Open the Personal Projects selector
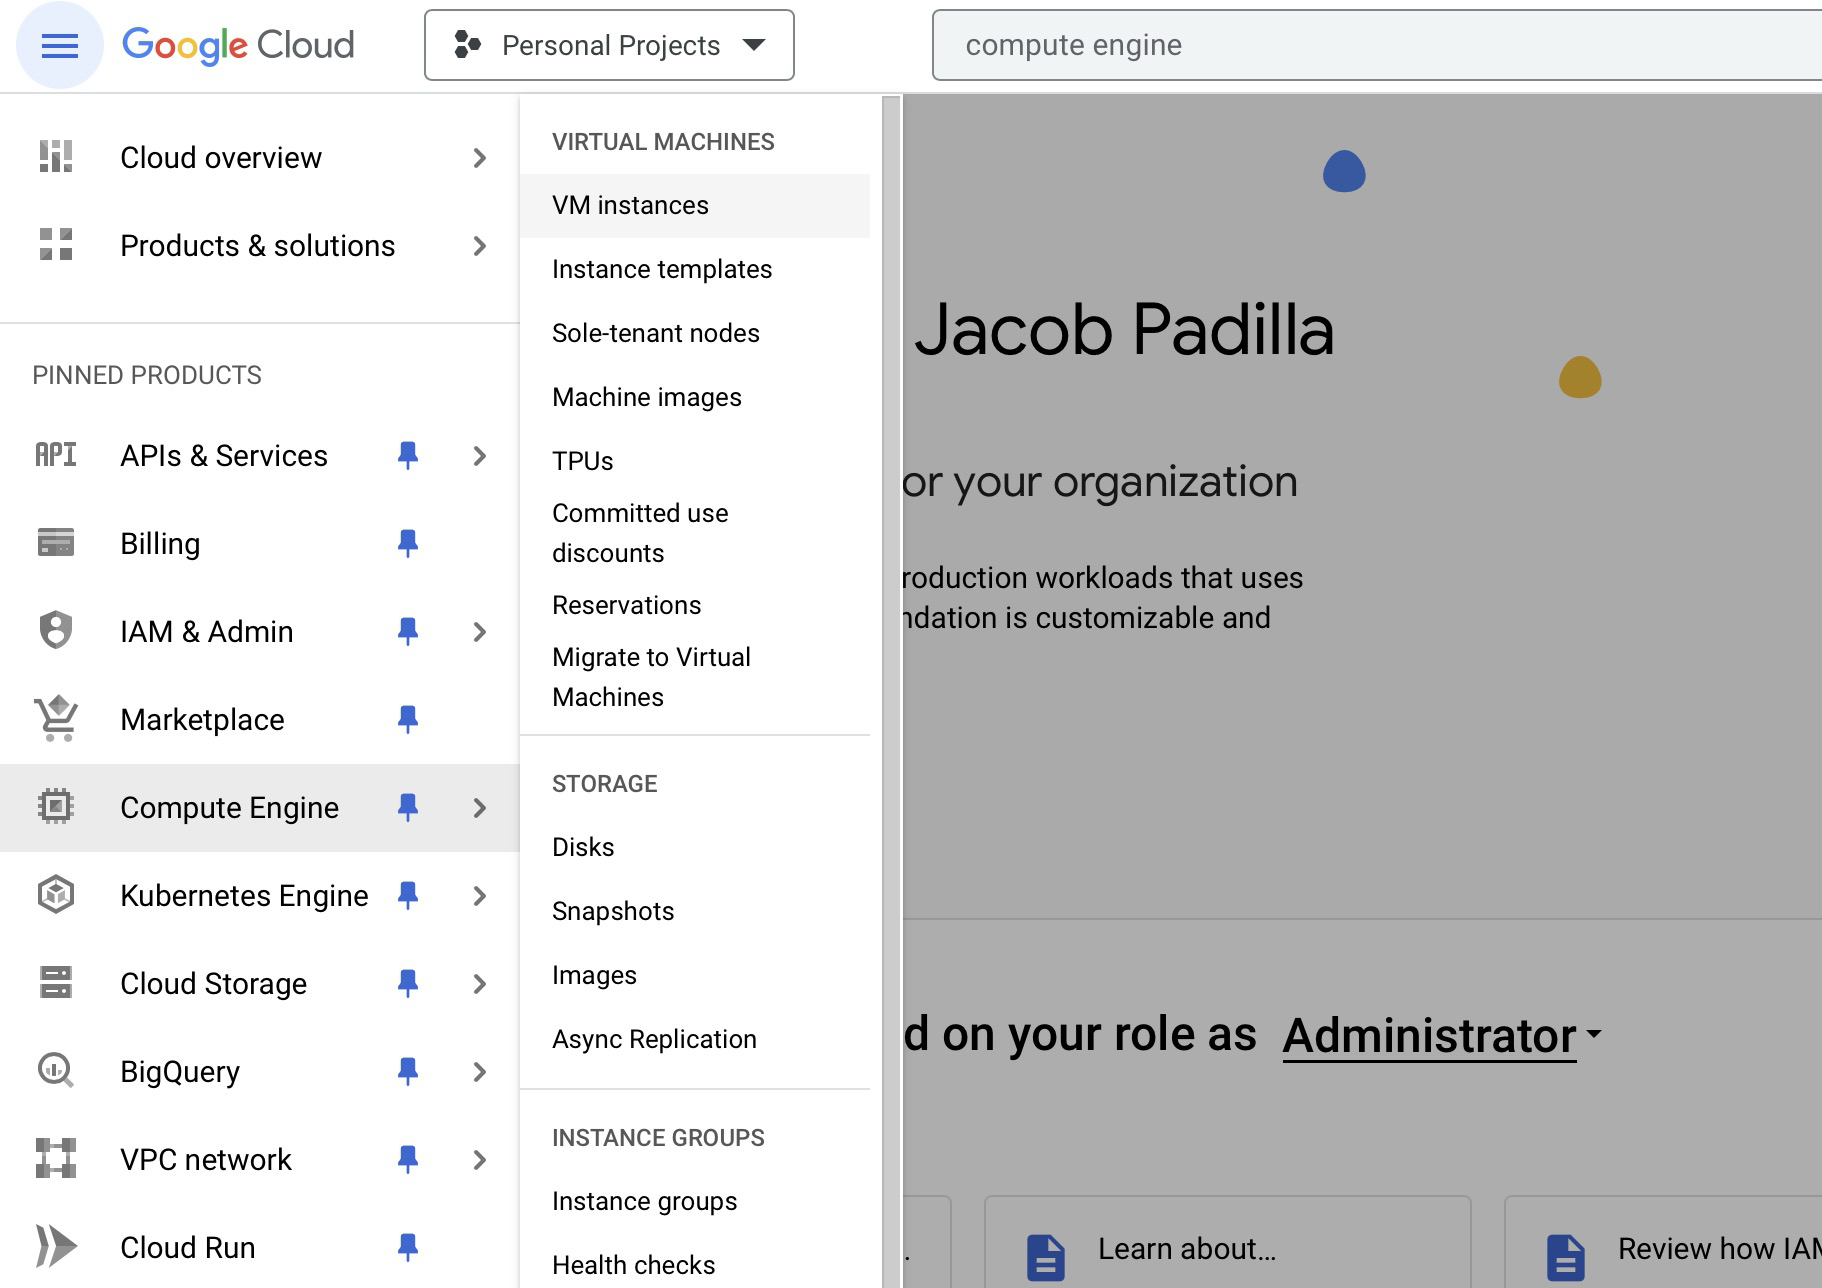This screenshot has height=1288, width=1822. 608,44
